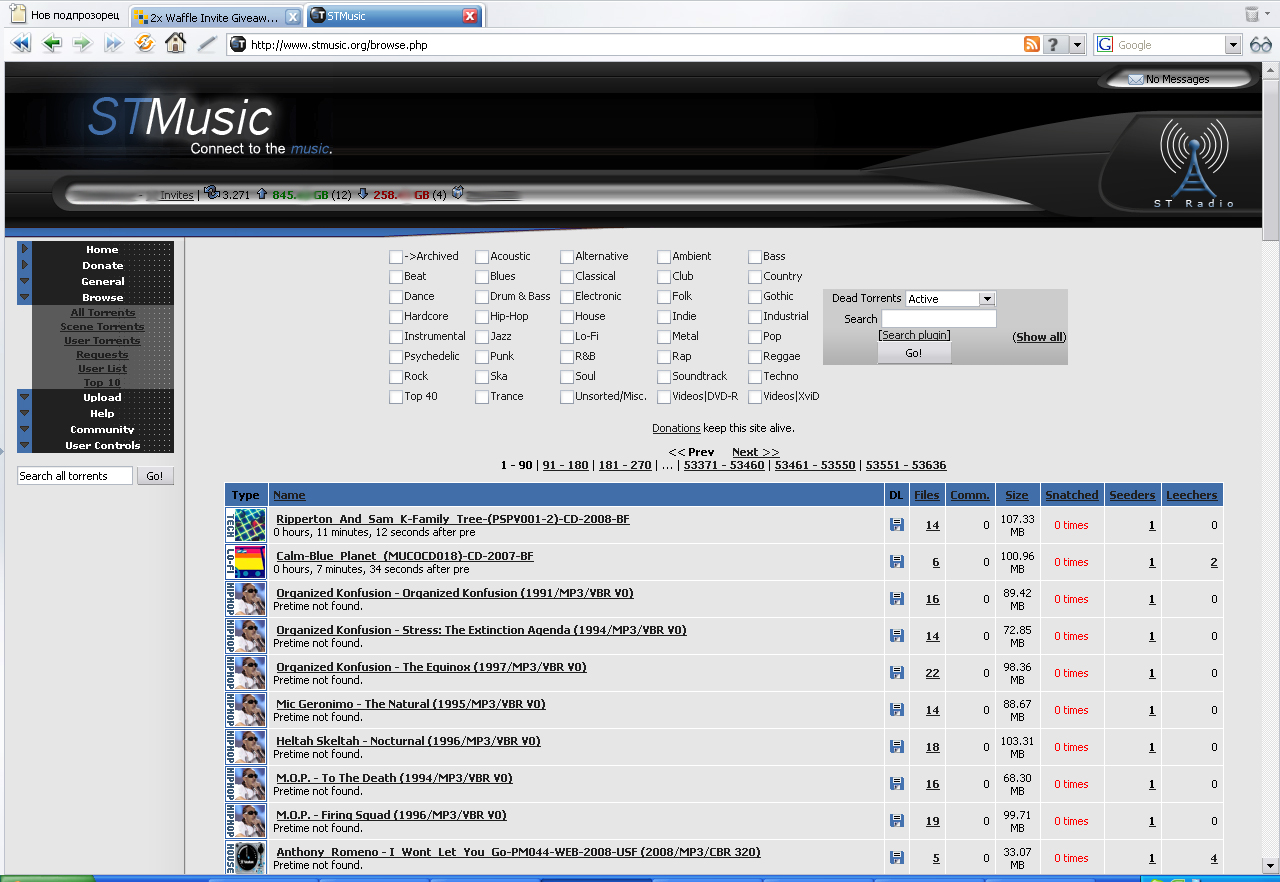
Task: Open All Torrents in Browse menu
Action: tap(103, 313)
